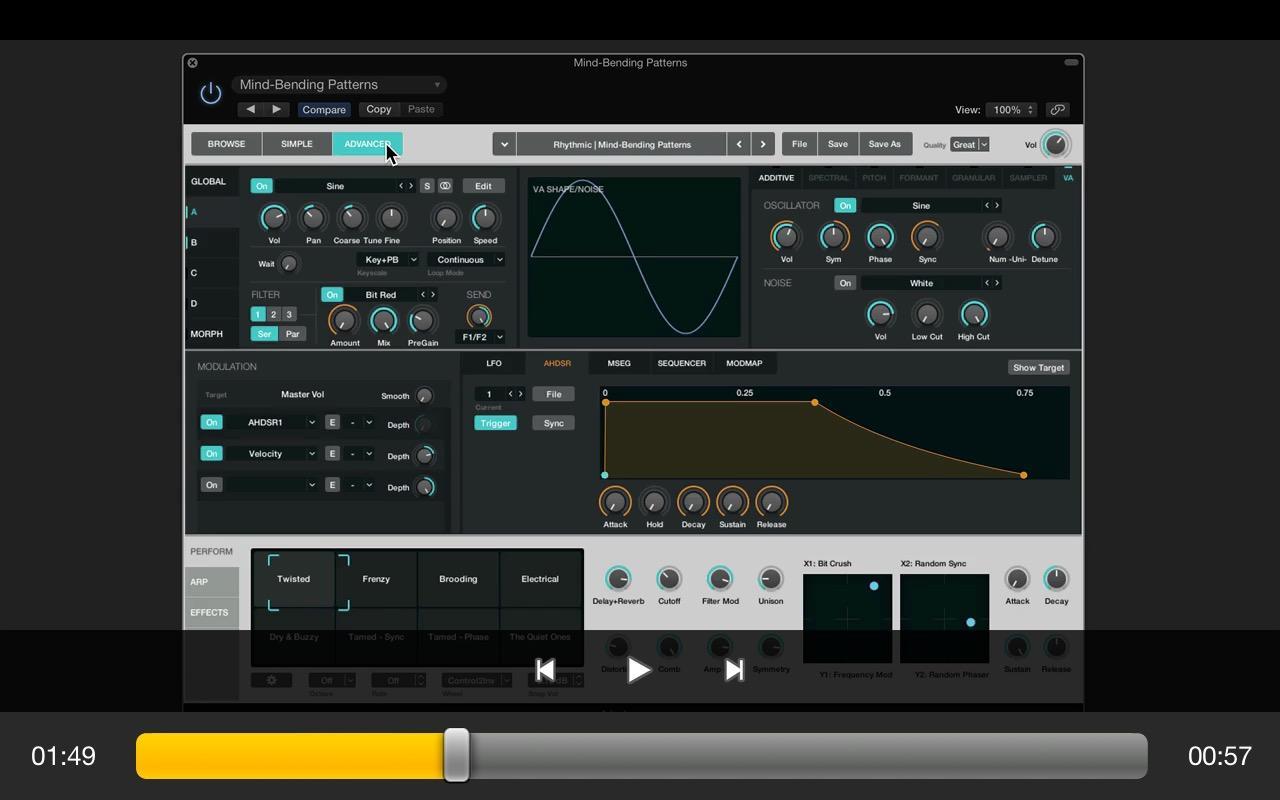Adjust the oscillator A Pan knob
1280x800 pixels.
(313, 217)
